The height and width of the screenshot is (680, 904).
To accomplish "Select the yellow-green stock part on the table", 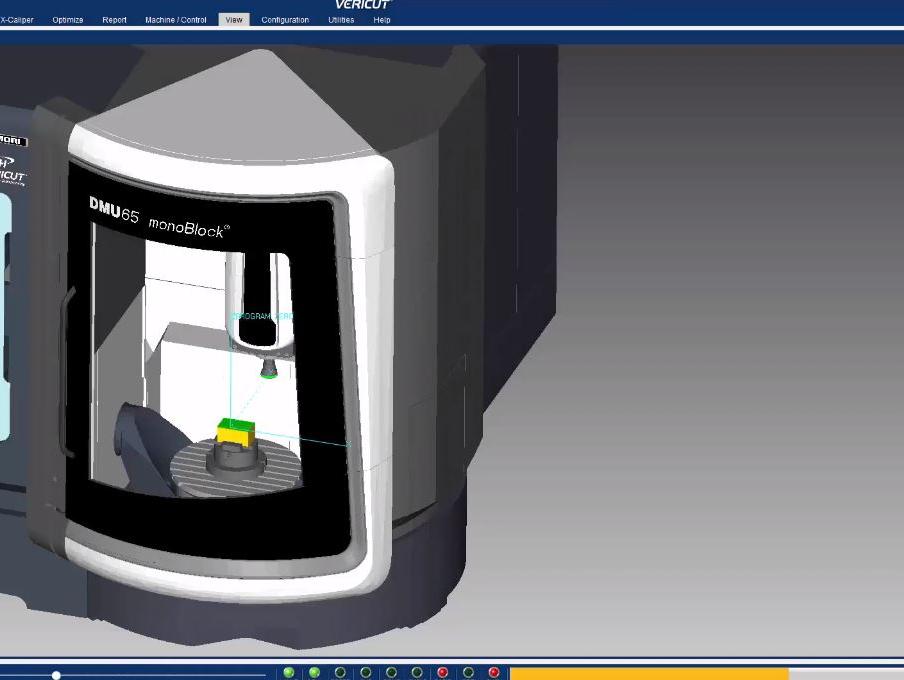I will (236, 433).
